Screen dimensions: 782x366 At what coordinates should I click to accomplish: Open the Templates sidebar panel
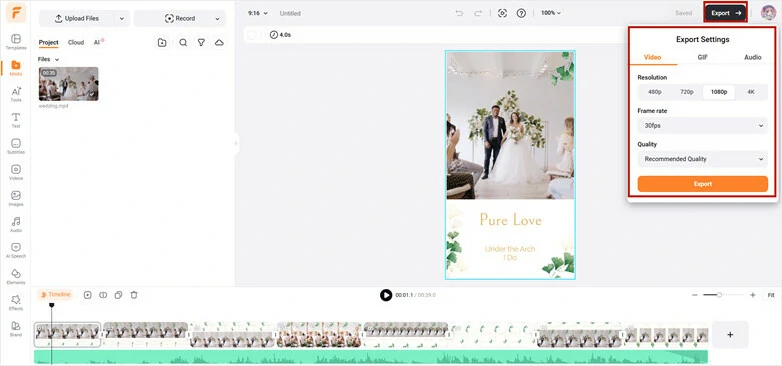click(16, 41)
